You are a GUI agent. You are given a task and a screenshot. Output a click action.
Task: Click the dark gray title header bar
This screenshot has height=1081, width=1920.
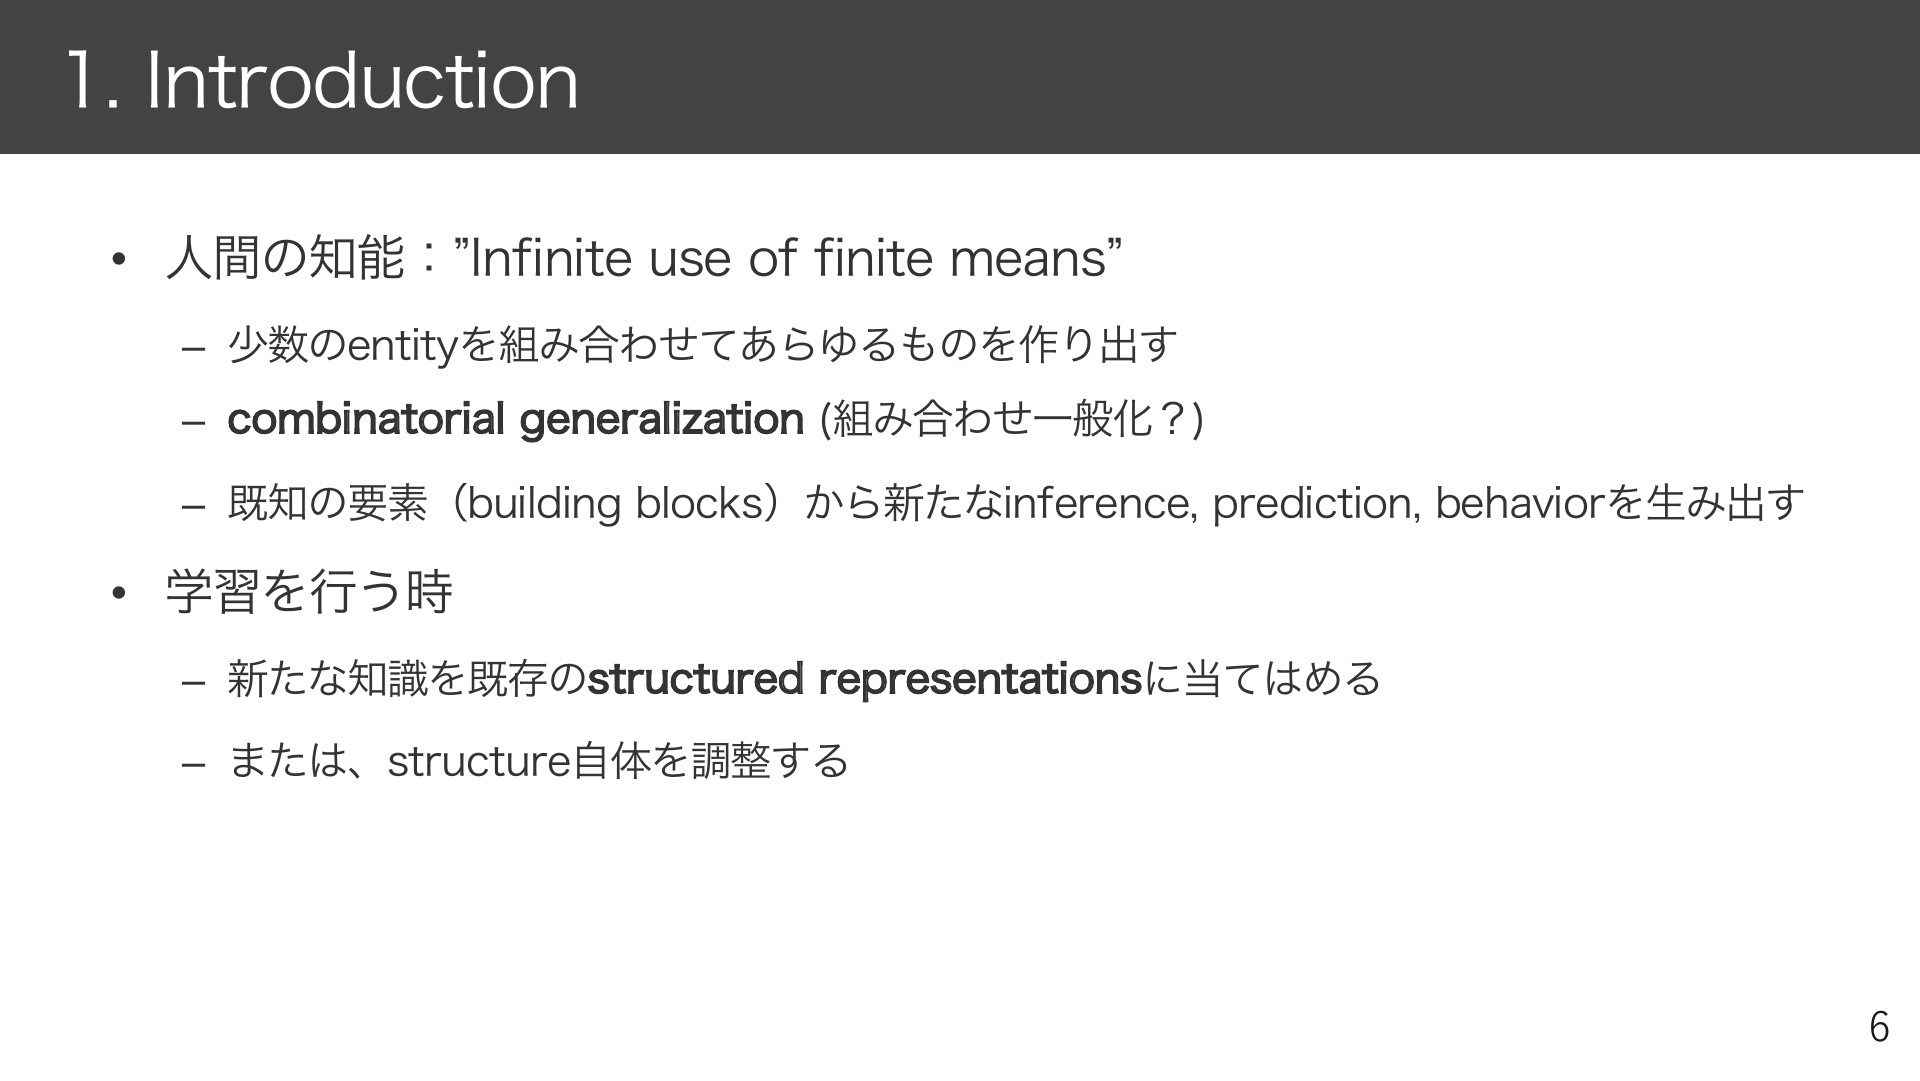click(x=960, y=77)
